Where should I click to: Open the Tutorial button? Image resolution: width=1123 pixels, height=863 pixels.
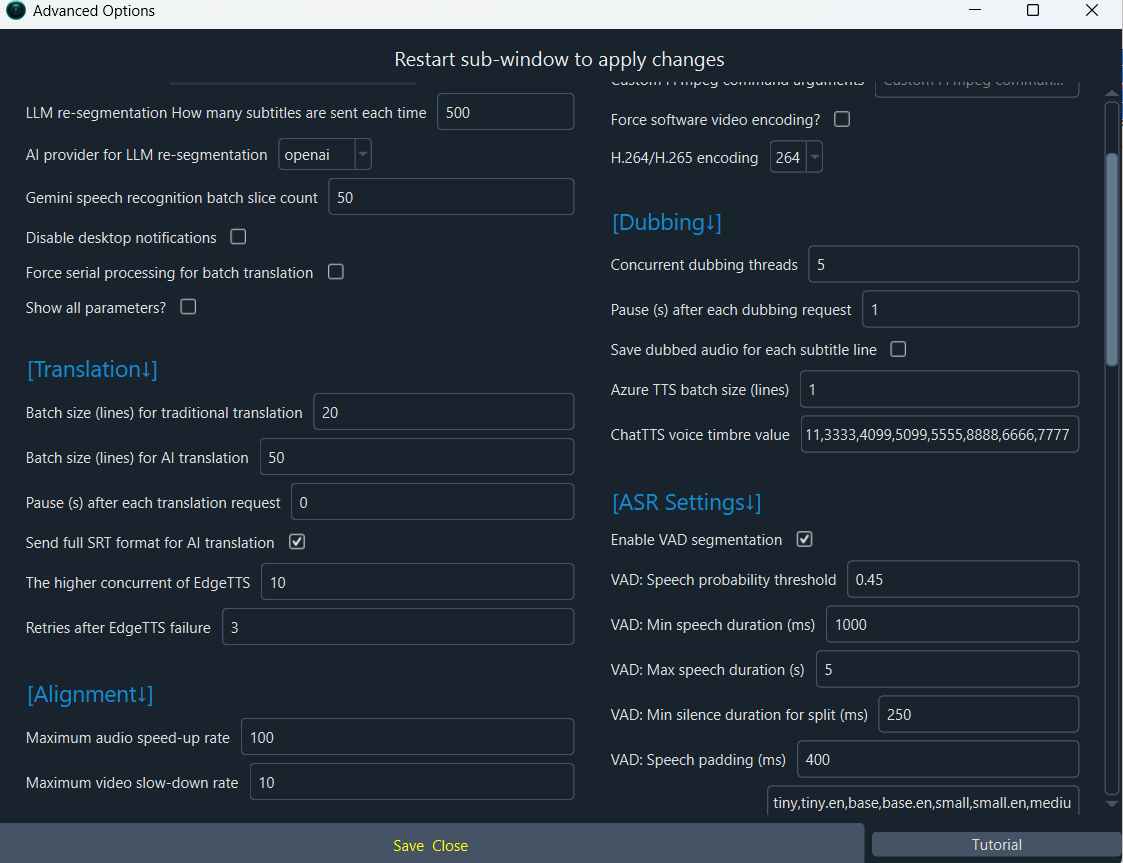coord(996,845)
